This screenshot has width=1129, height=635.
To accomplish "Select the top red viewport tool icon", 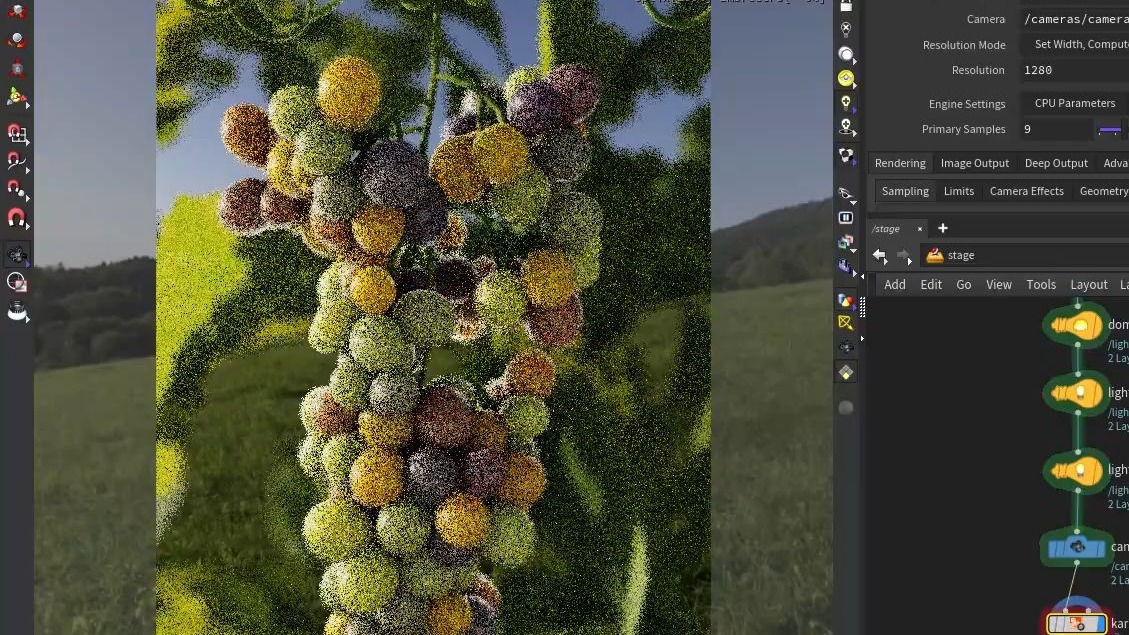I will 17,9.
